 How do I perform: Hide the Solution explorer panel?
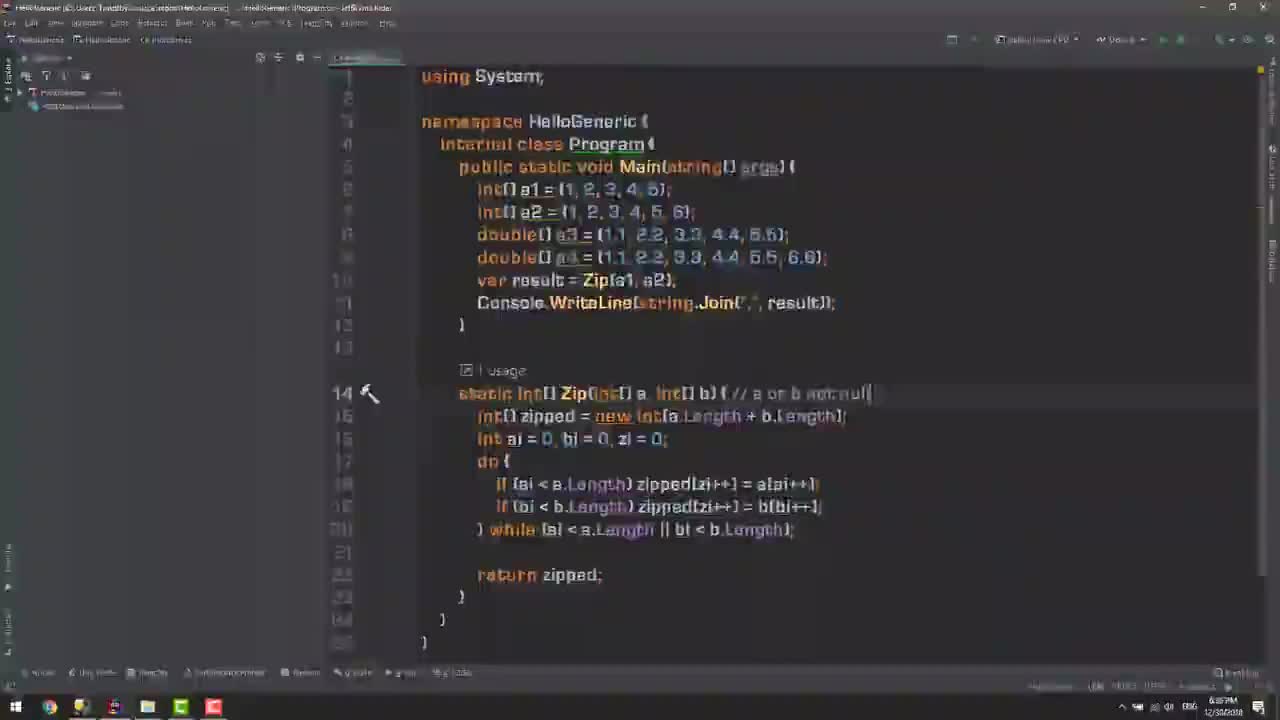[317, 58]
